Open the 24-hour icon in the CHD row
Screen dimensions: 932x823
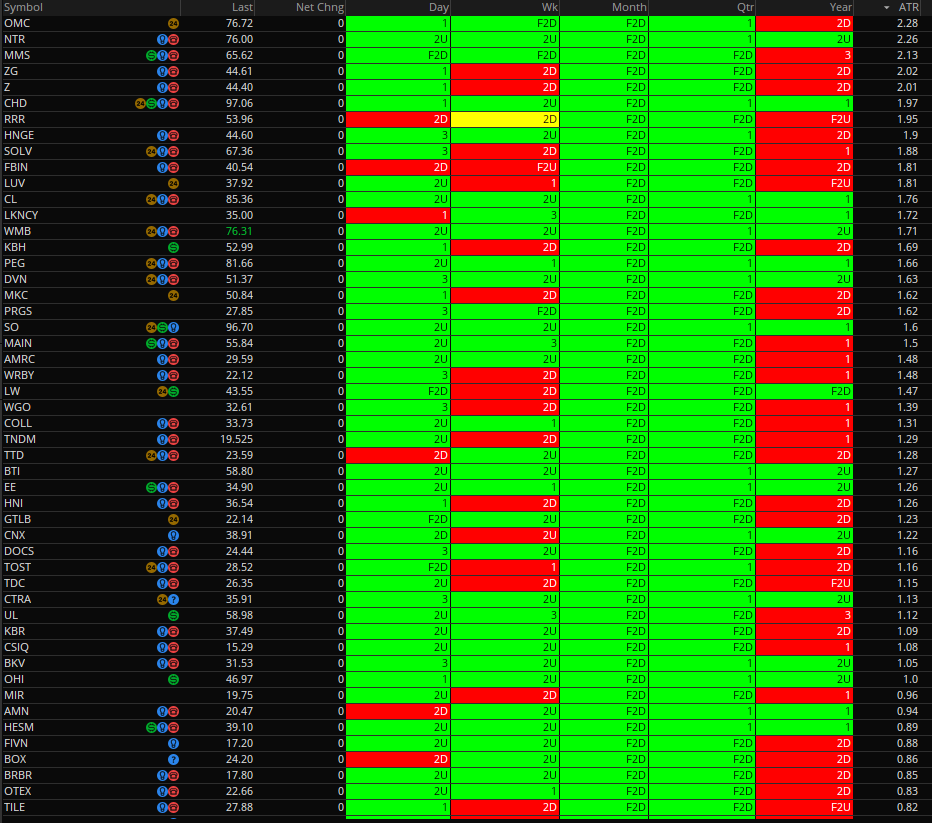click(140, 103)
